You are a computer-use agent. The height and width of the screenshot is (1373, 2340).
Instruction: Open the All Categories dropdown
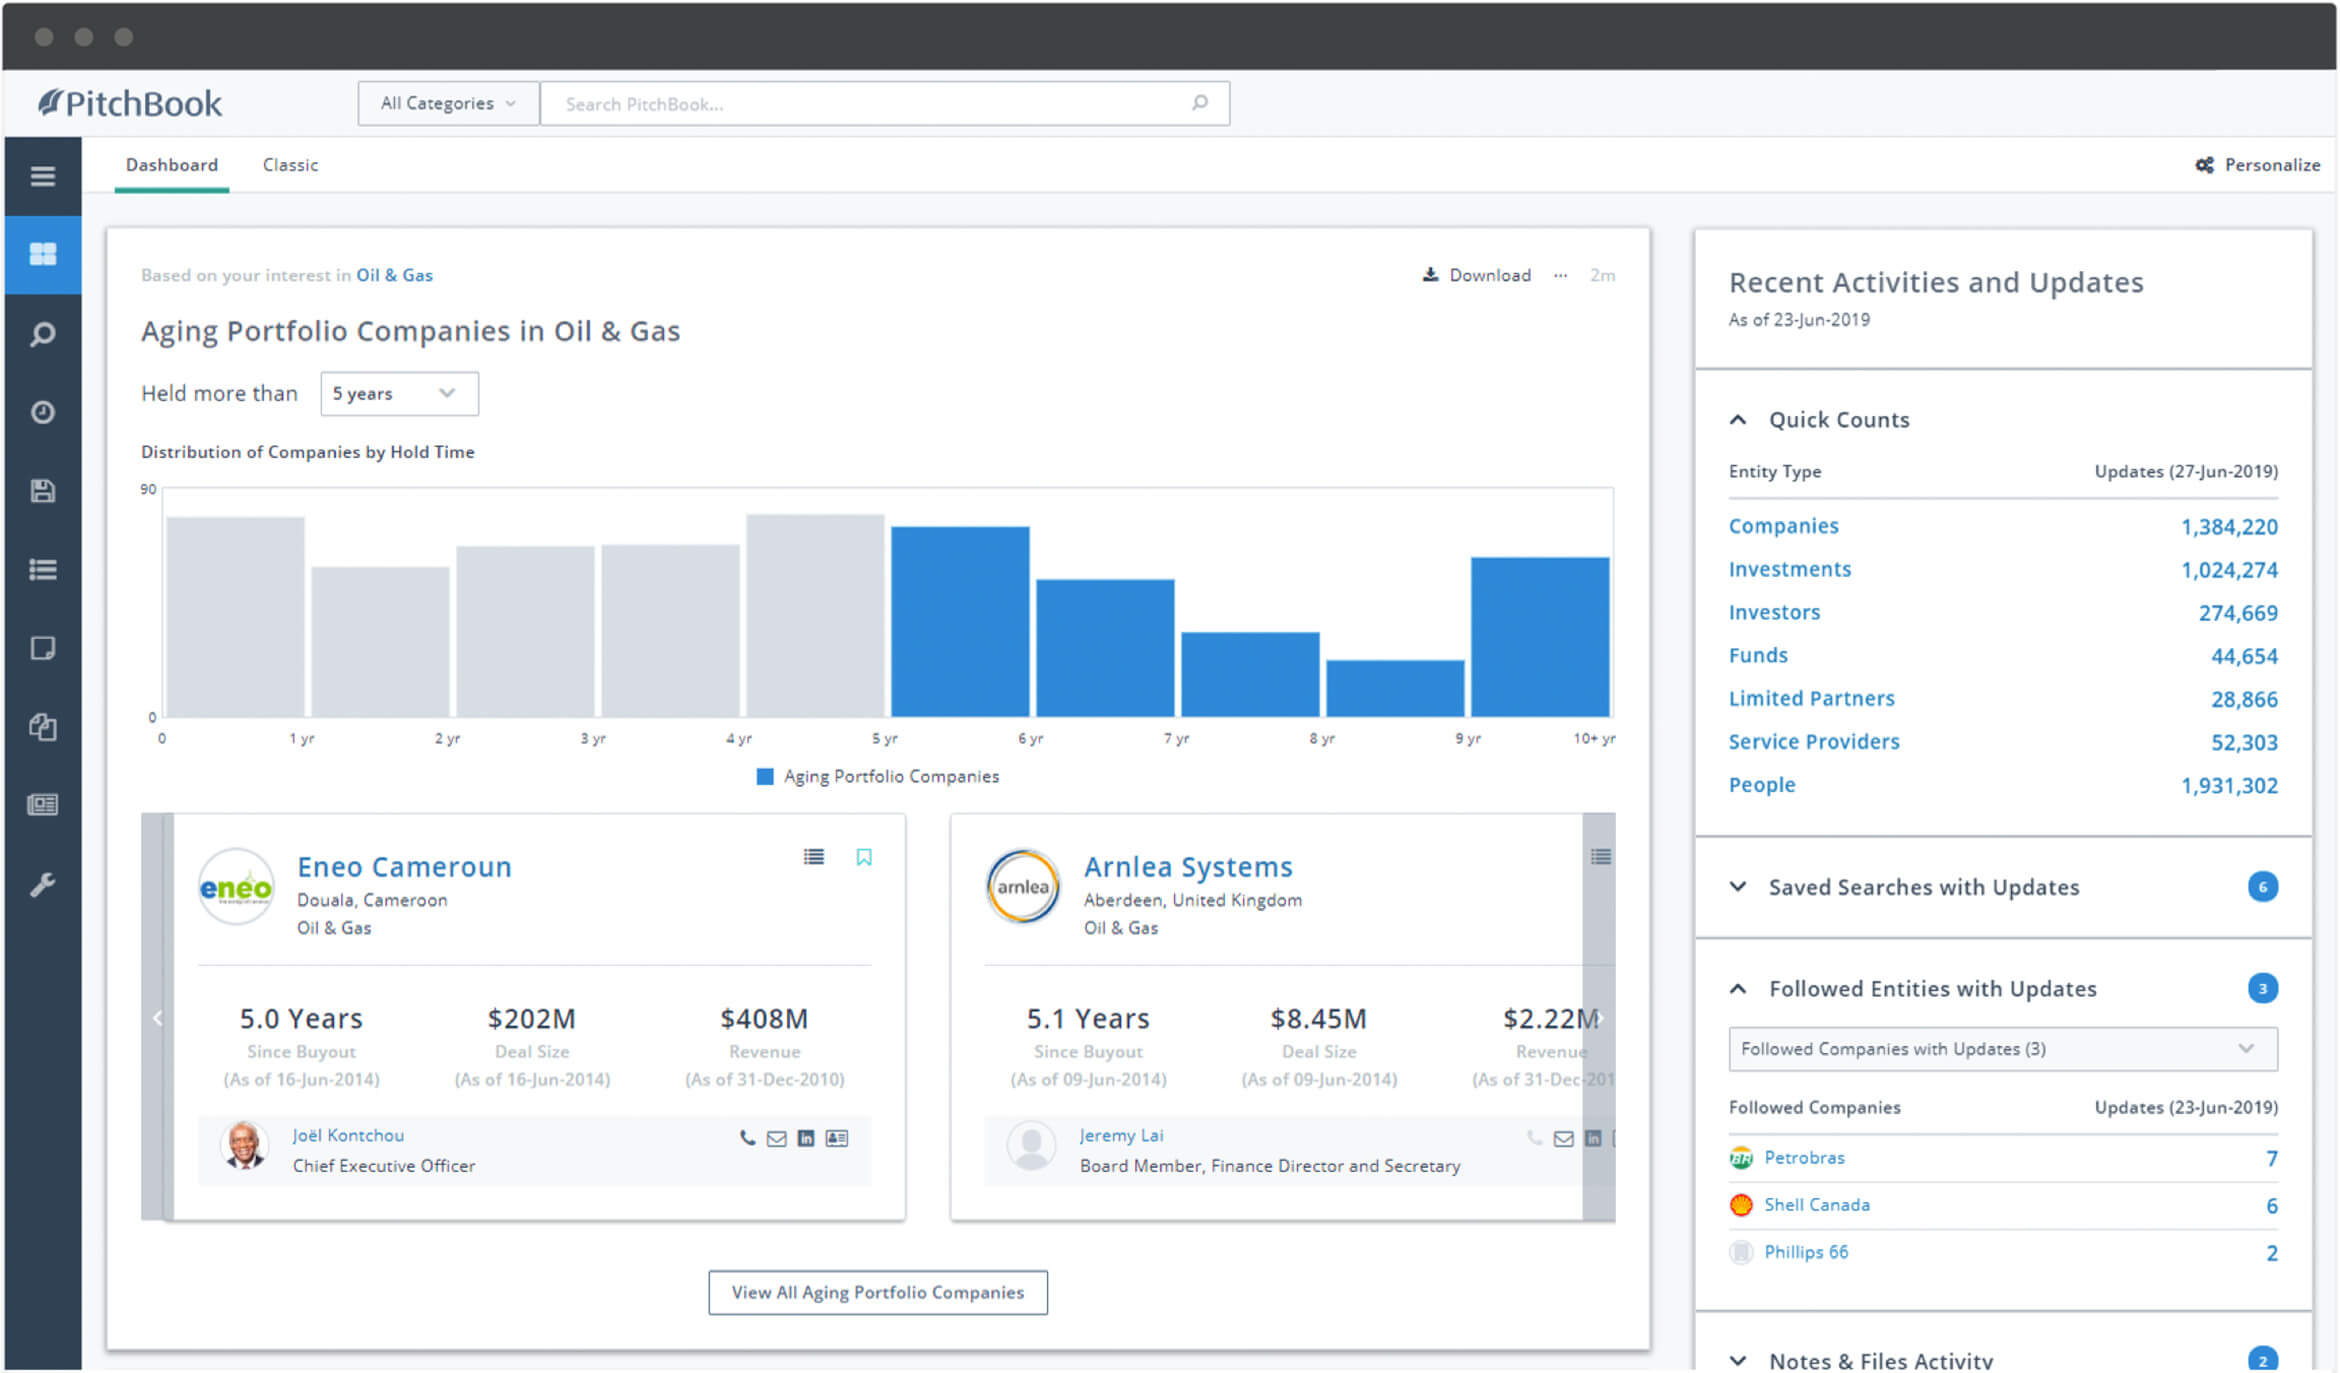click(x=448, y=103)
